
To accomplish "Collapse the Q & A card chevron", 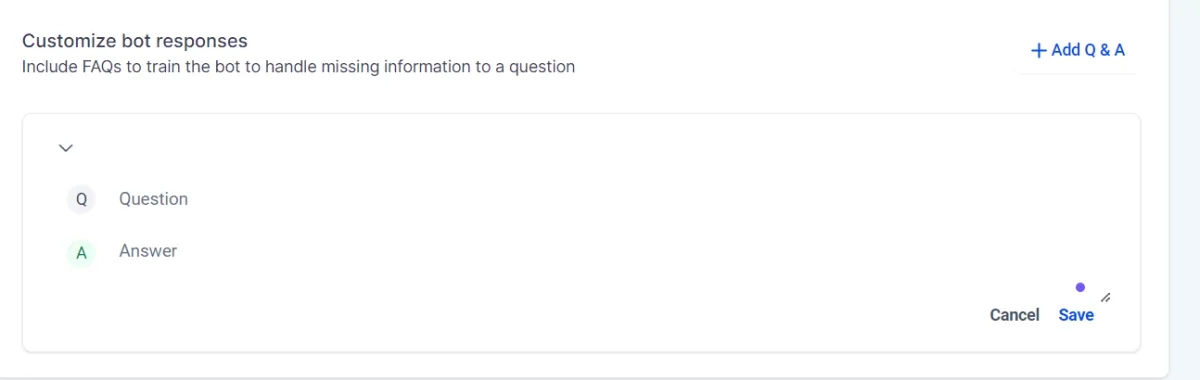I will tap(66, 148).
